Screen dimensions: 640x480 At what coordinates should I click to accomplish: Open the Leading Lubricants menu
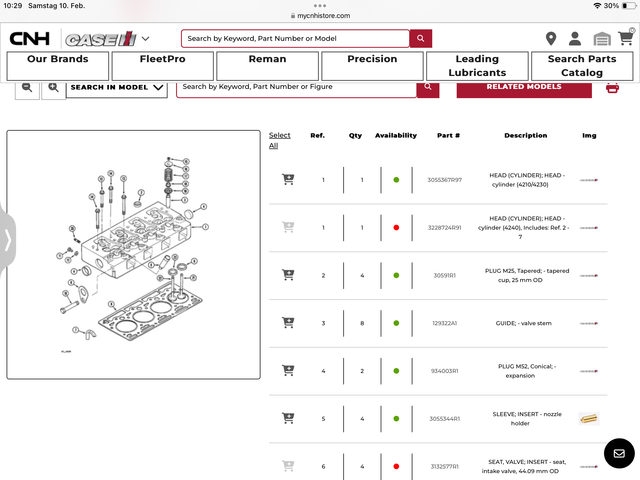click(477, 66)
